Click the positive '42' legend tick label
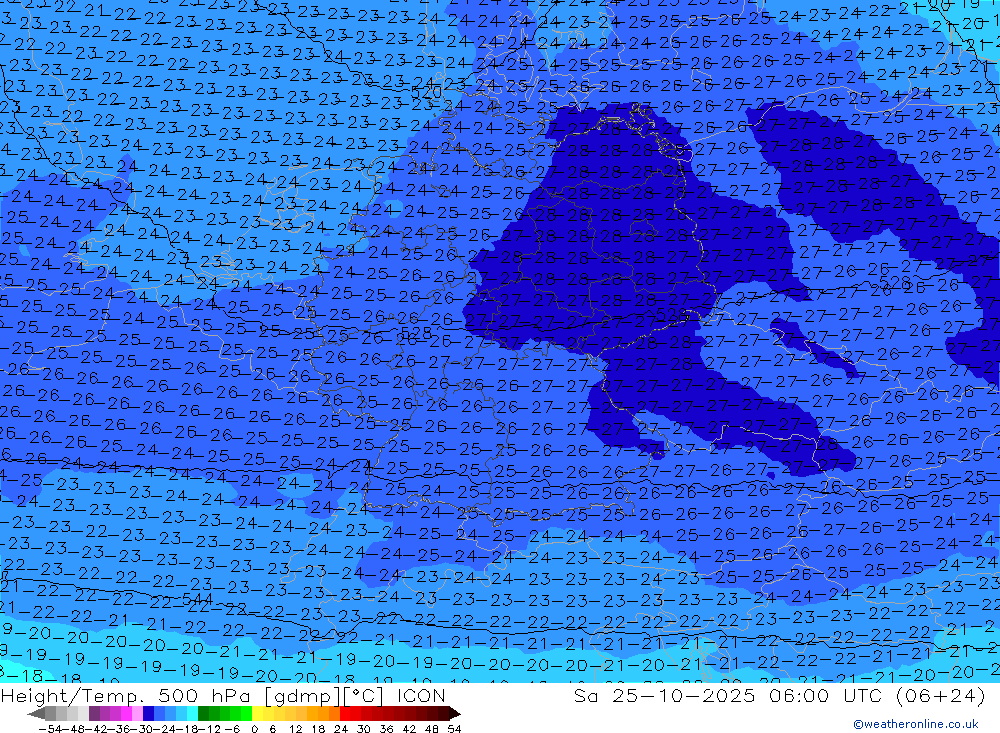Image resolution: width=1000 pixels, height=733 pixels. click(x=409, y=729)
